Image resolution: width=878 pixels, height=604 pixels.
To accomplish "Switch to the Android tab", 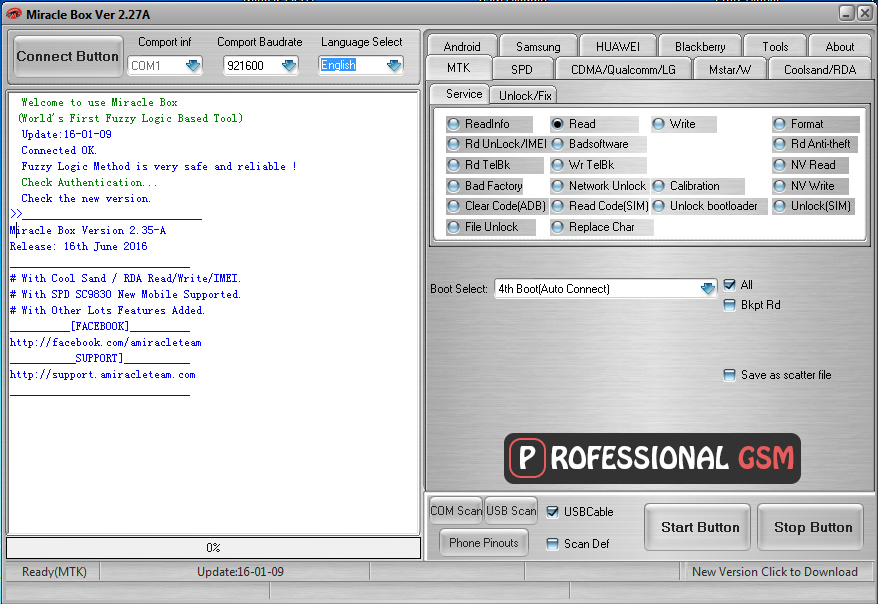I will point(462,46).
